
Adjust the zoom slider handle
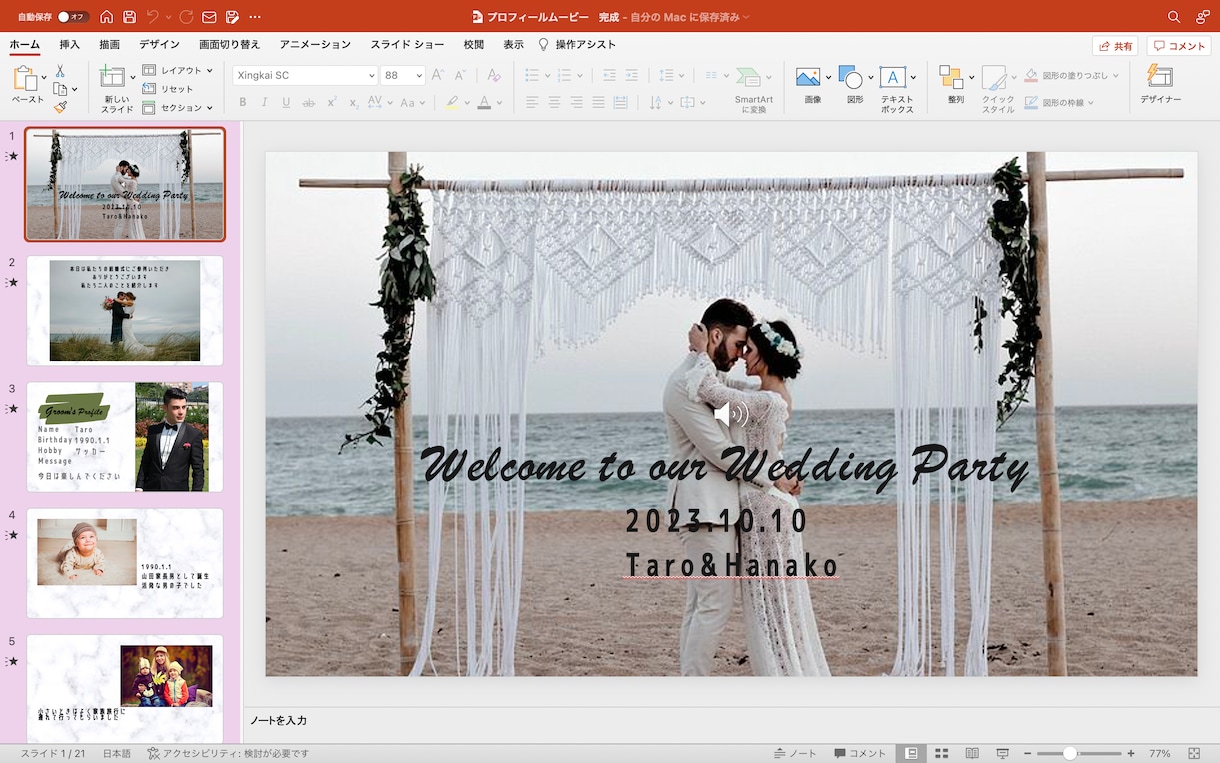pyautogui.click(x=1069, y=753)
